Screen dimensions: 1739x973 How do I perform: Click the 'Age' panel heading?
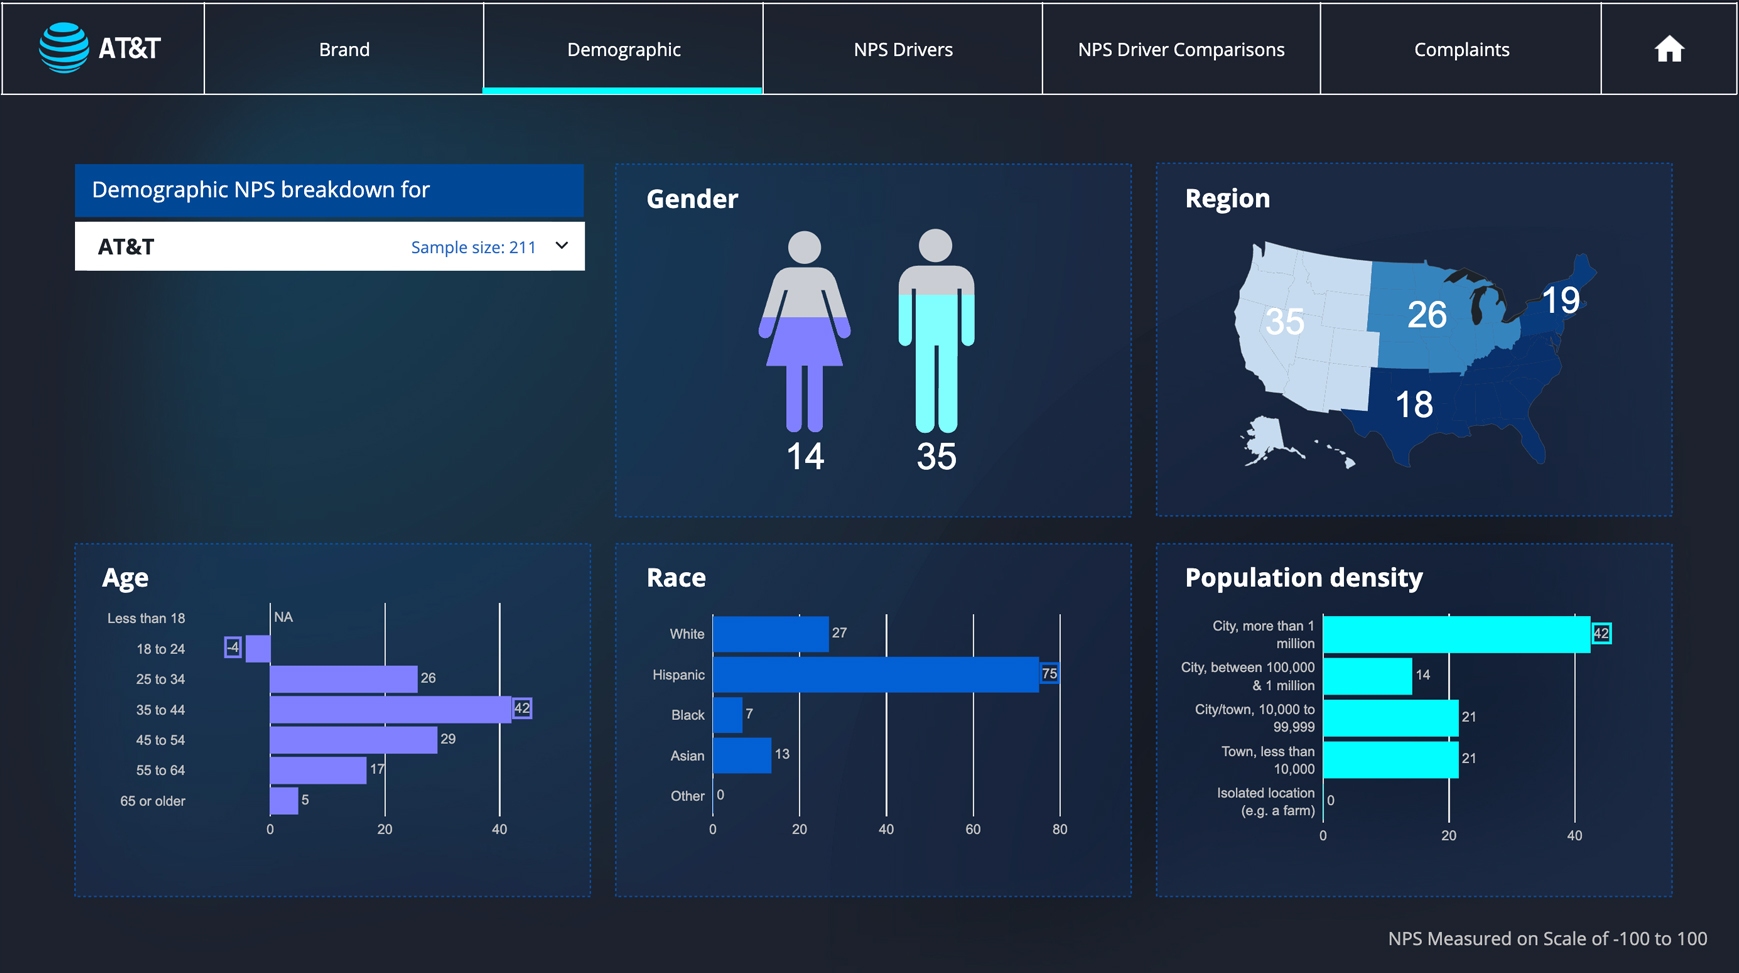pos(125,577)
